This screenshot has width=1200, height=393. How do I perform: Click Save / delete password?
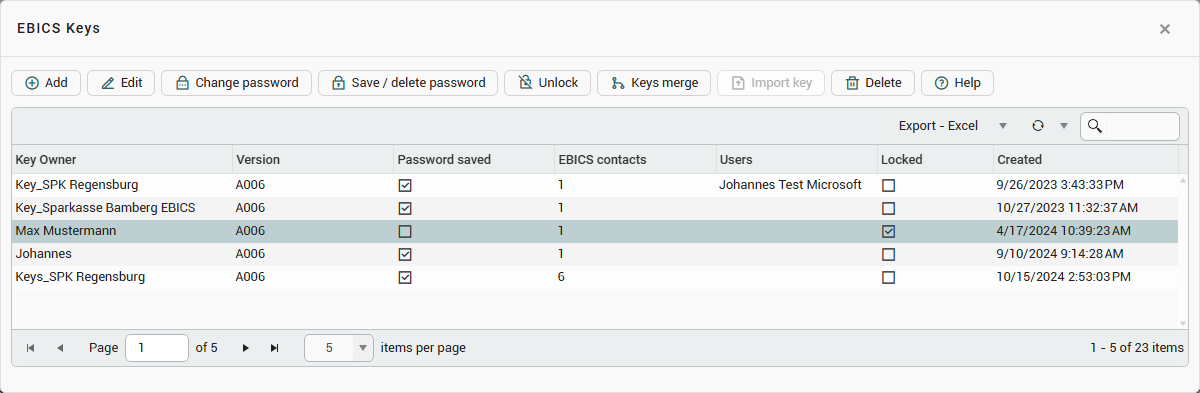pyautogui.click(x=408, y=83)
